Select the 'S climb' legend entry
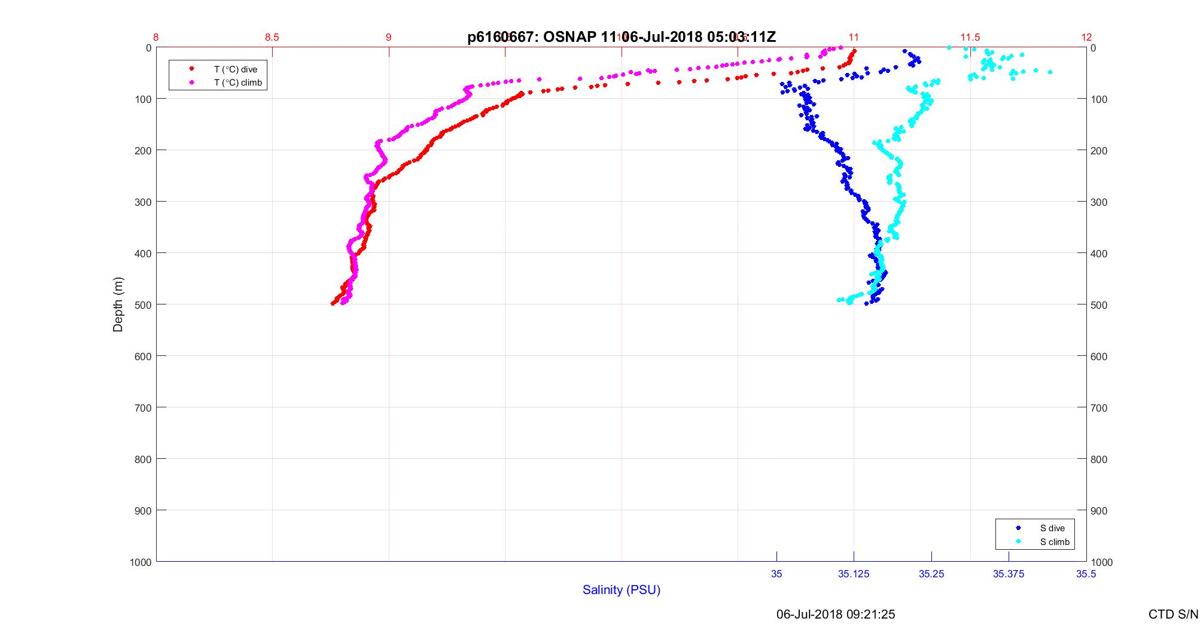 [1055, 541]
